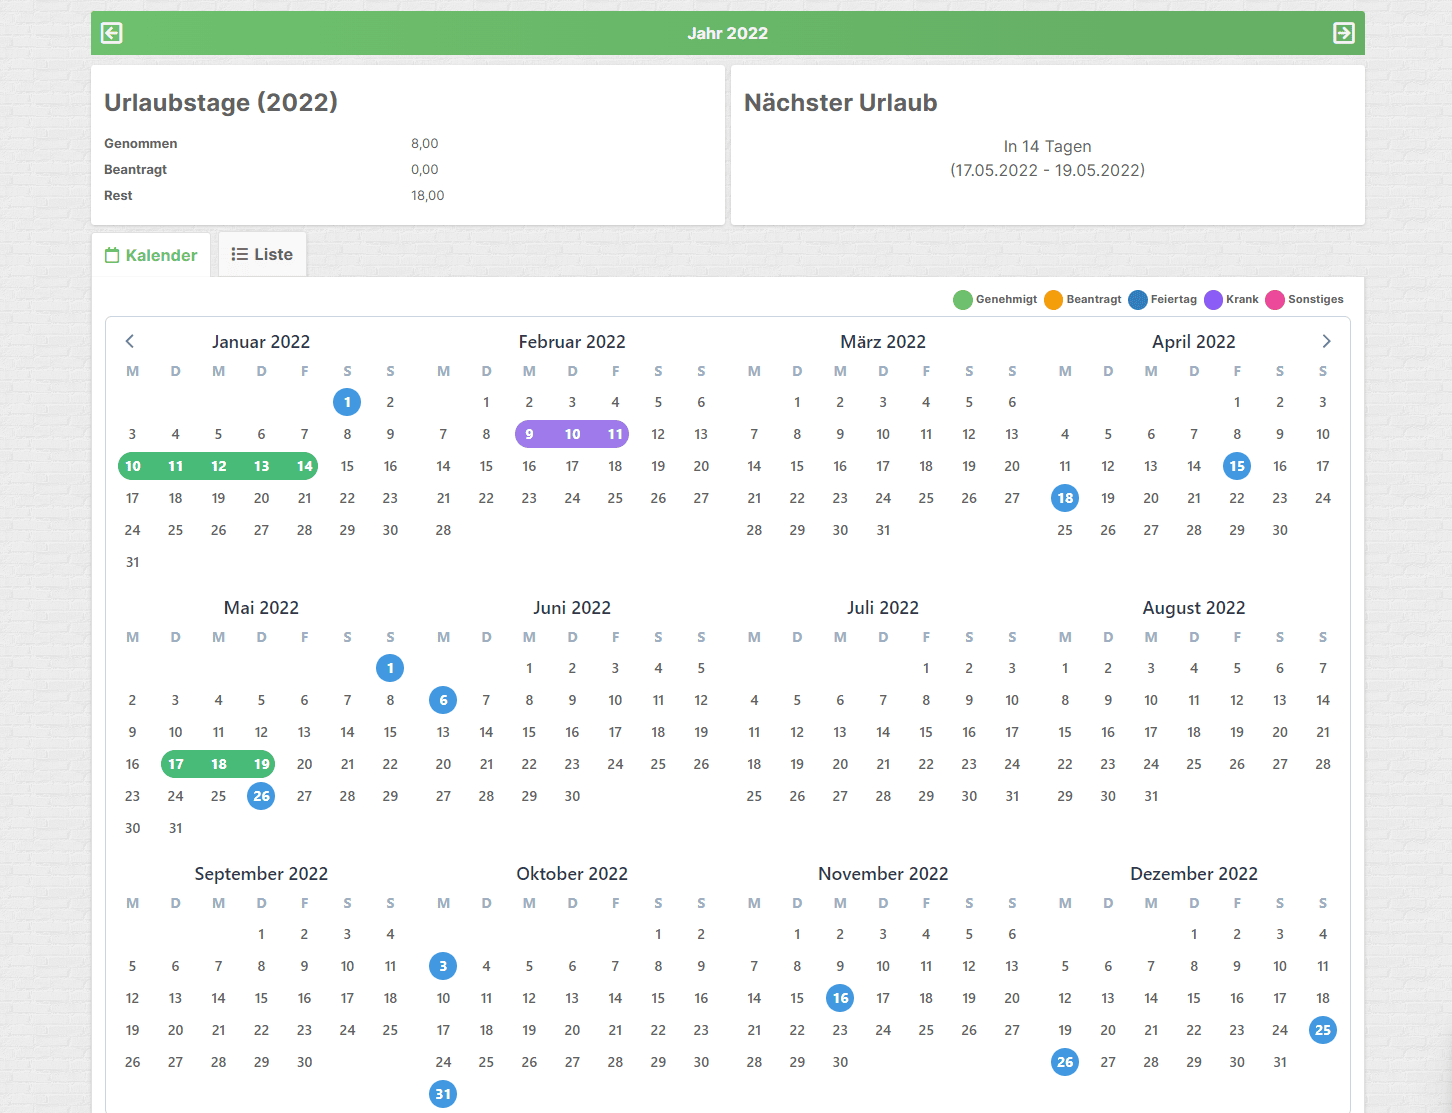1452x1113 pixels.
Task: Select holiday November 16
Action: tap(840, 998)
